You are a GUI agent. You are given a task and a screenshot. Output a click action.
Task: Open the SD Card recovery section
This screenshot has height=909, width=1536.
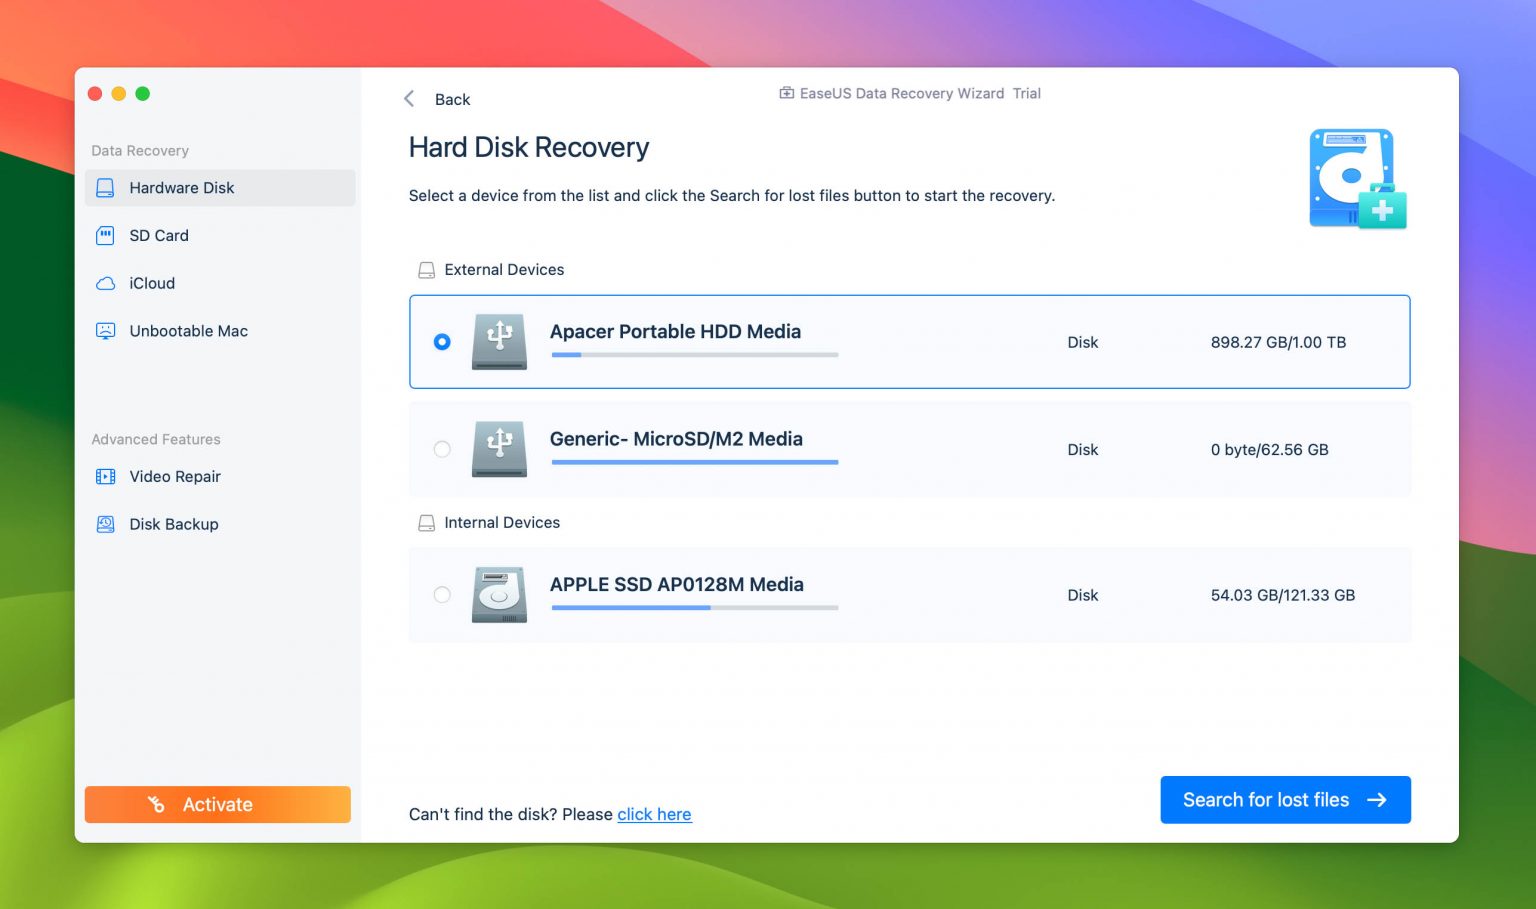pyautogui.click(x=158, y=235)
